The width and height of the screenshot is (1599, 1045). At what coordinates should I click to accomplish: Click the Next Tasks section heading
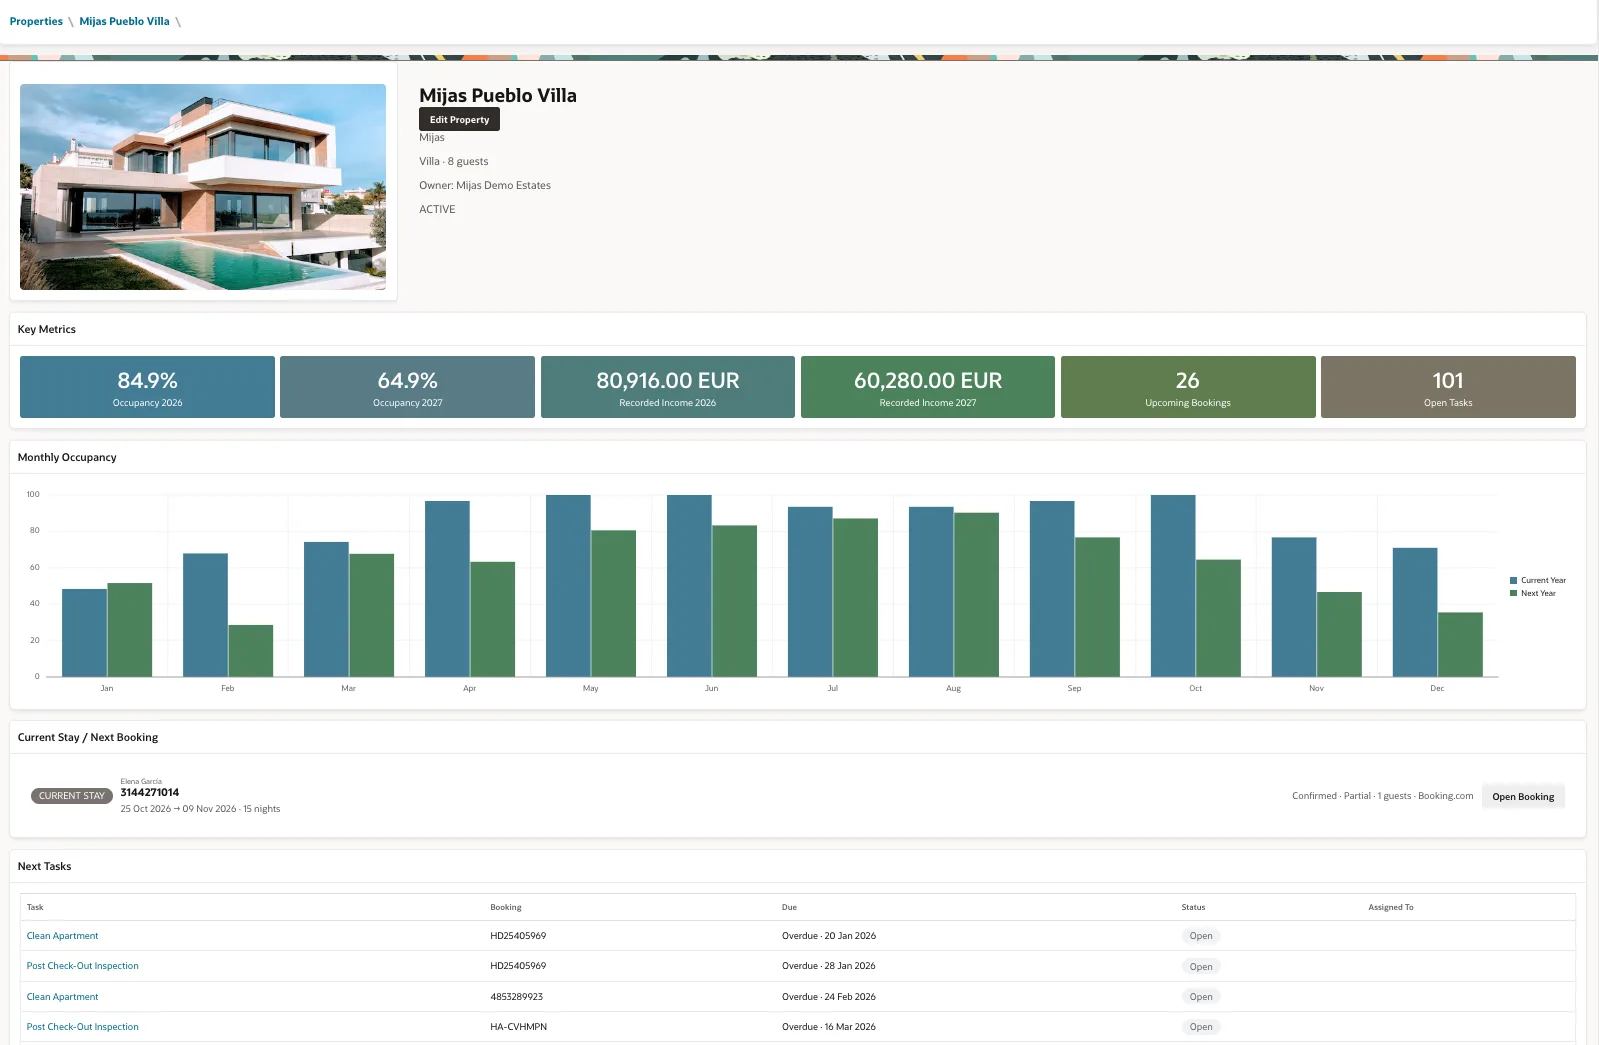pos(44,866)
